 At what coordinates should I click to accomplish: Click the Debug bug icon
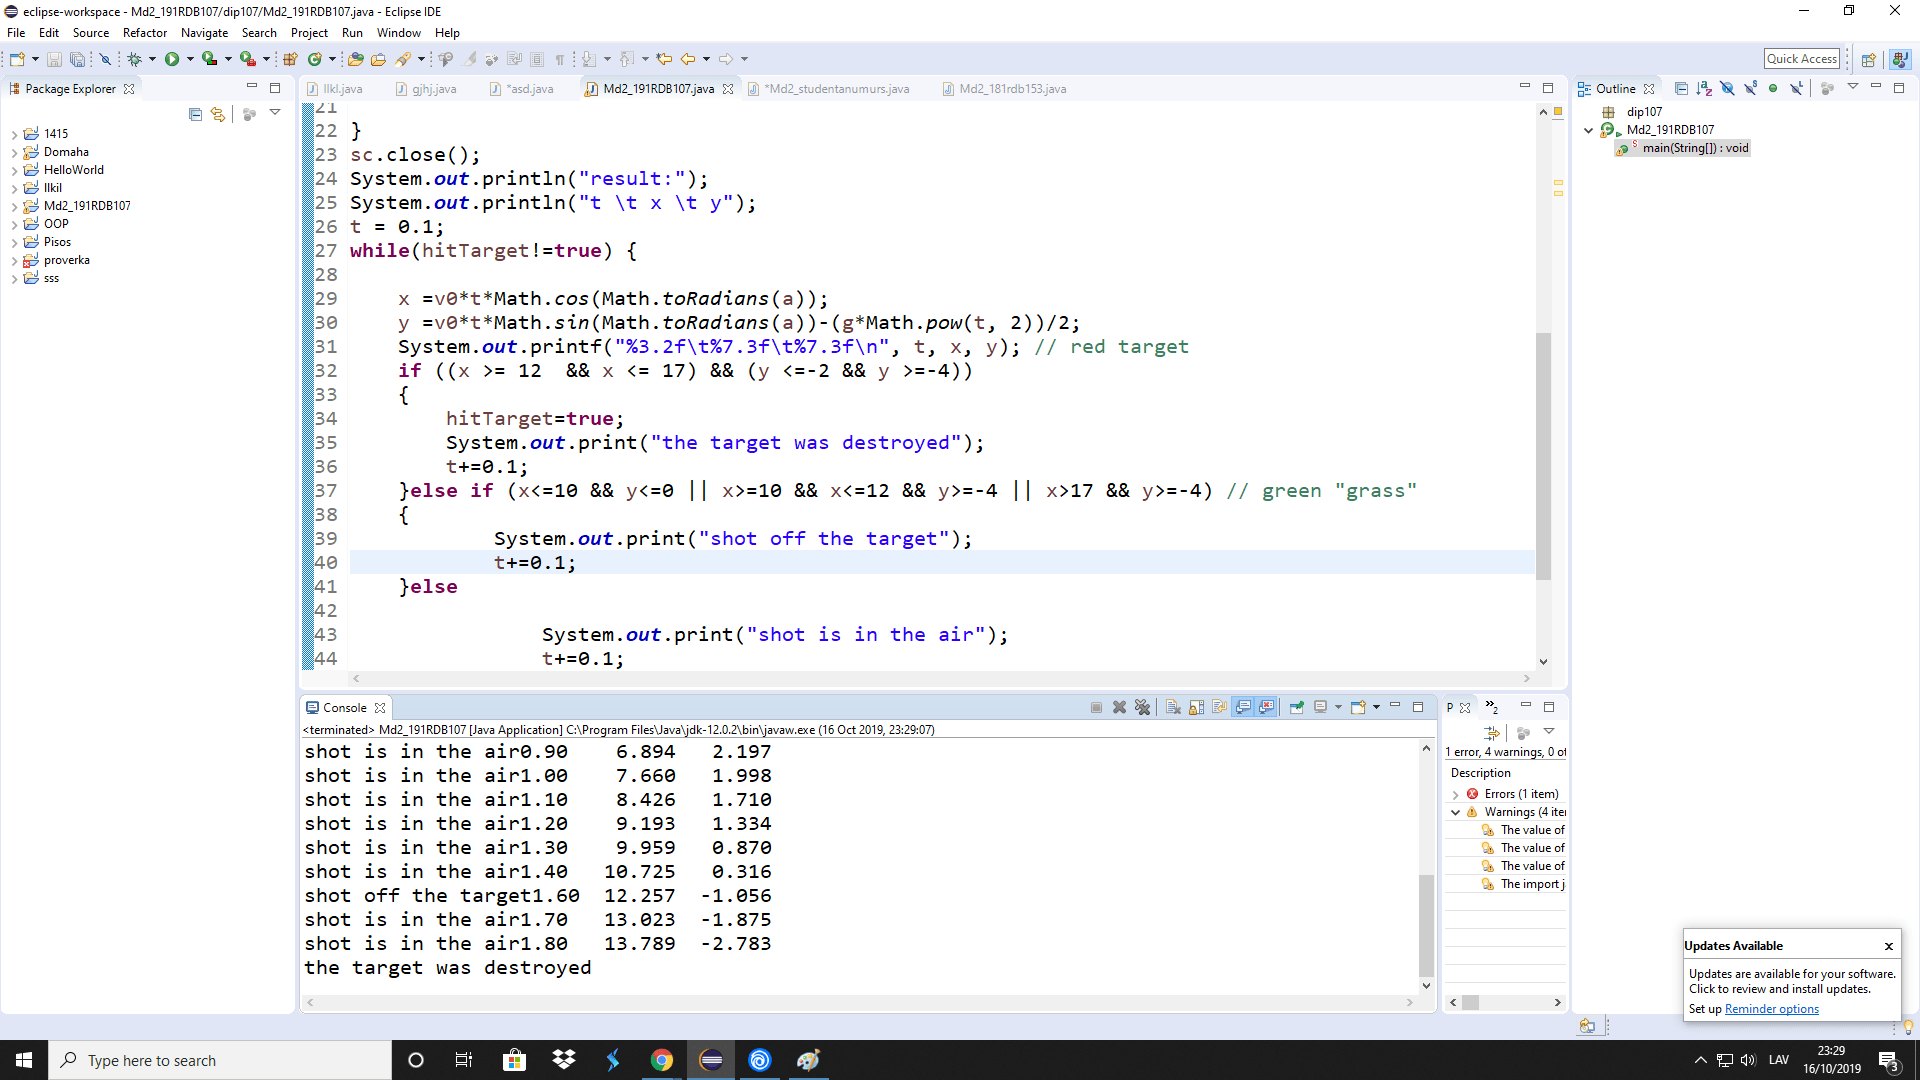click(x=134, y=59)
